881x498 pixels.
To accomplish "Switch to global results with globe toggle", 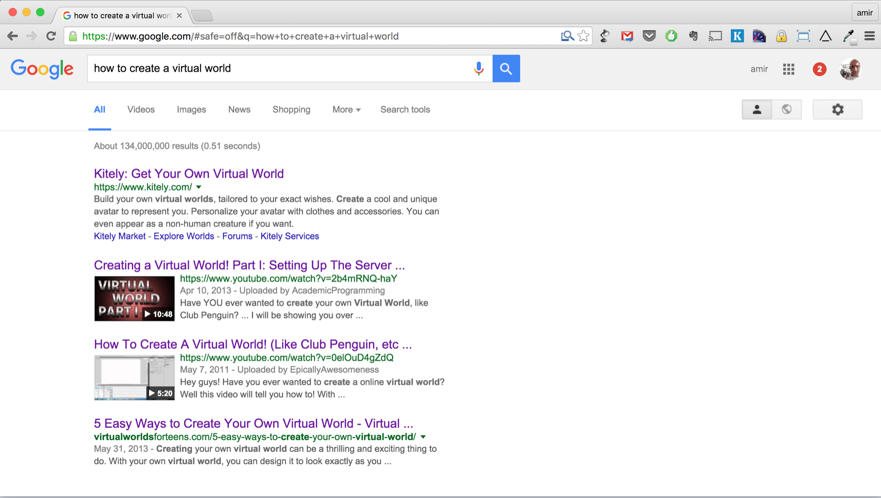I will [x=787, y=110].
